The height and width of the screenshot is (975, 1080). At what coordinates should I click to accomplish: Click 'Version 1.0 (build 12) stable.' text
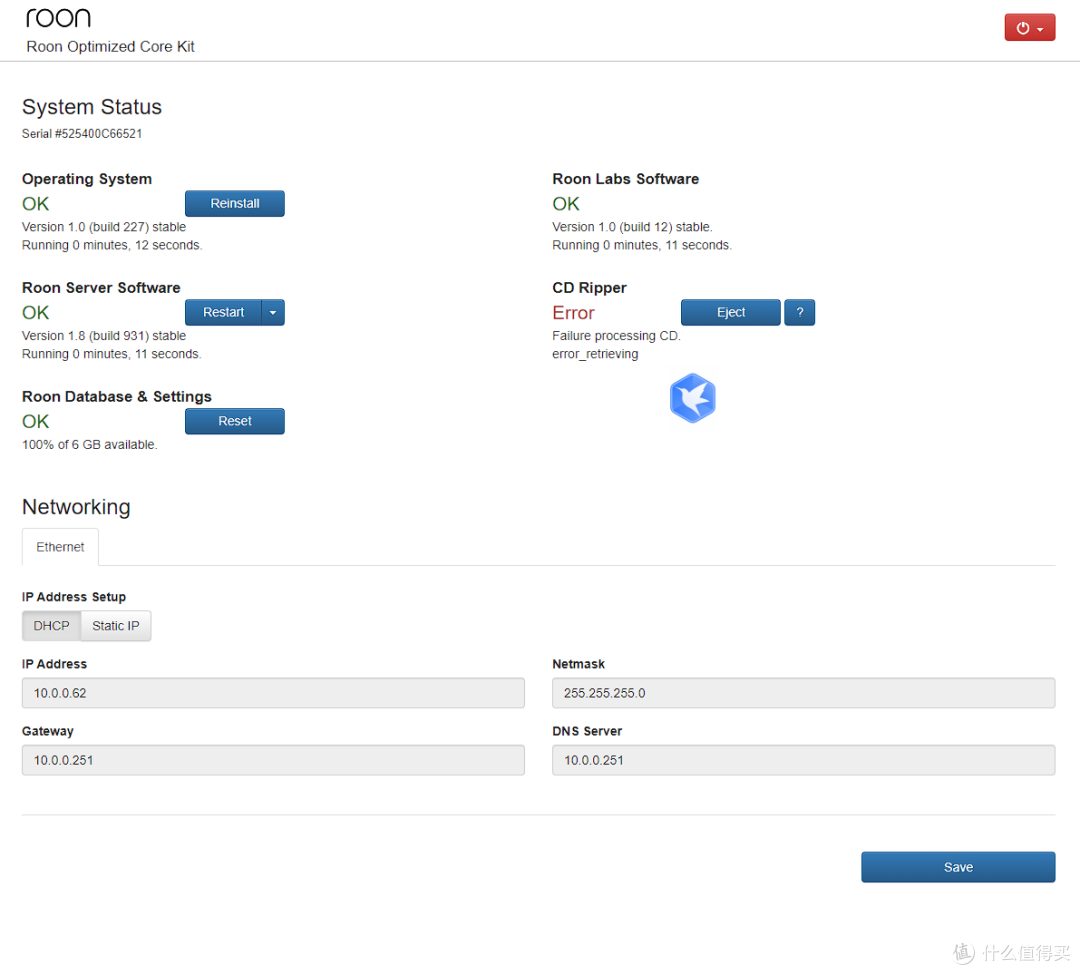(x=632, y=227)
